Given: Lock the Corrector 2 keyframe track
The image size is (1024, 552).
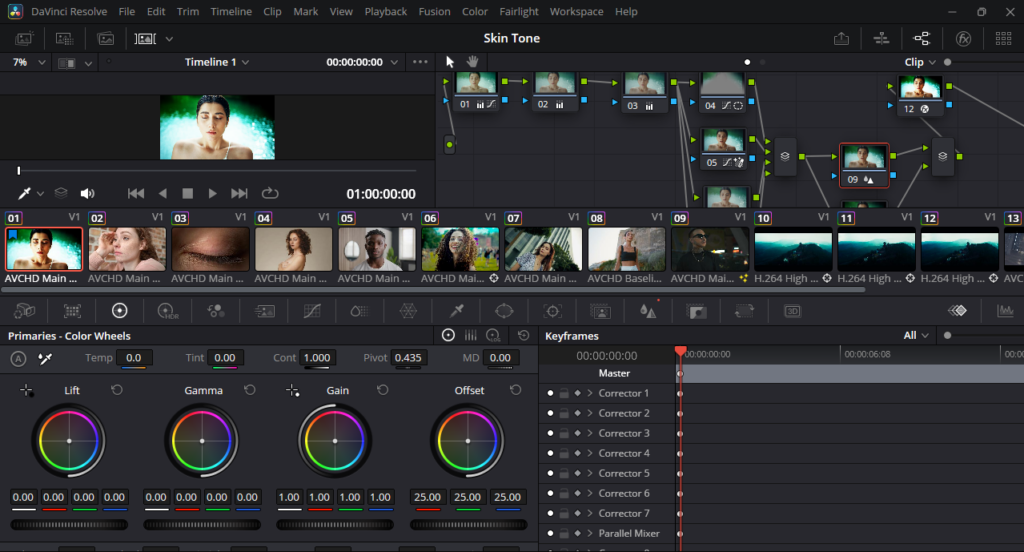Looking at the screenshot, I should pos(564,413).
